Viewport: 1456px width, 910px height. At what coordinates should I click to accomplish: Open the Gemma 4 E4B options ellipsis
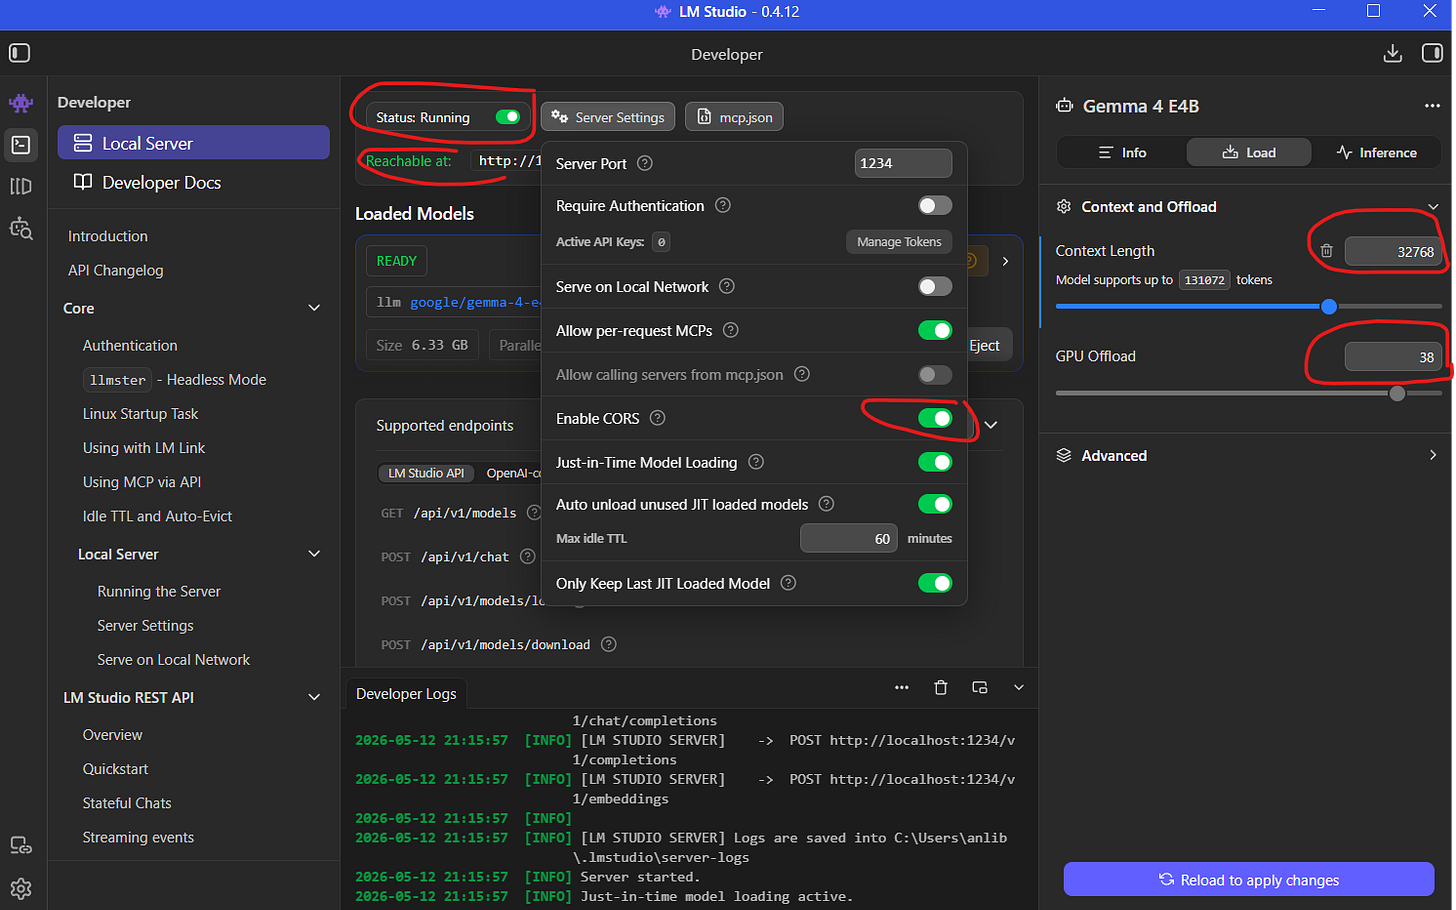click(x=1432, y=106)
